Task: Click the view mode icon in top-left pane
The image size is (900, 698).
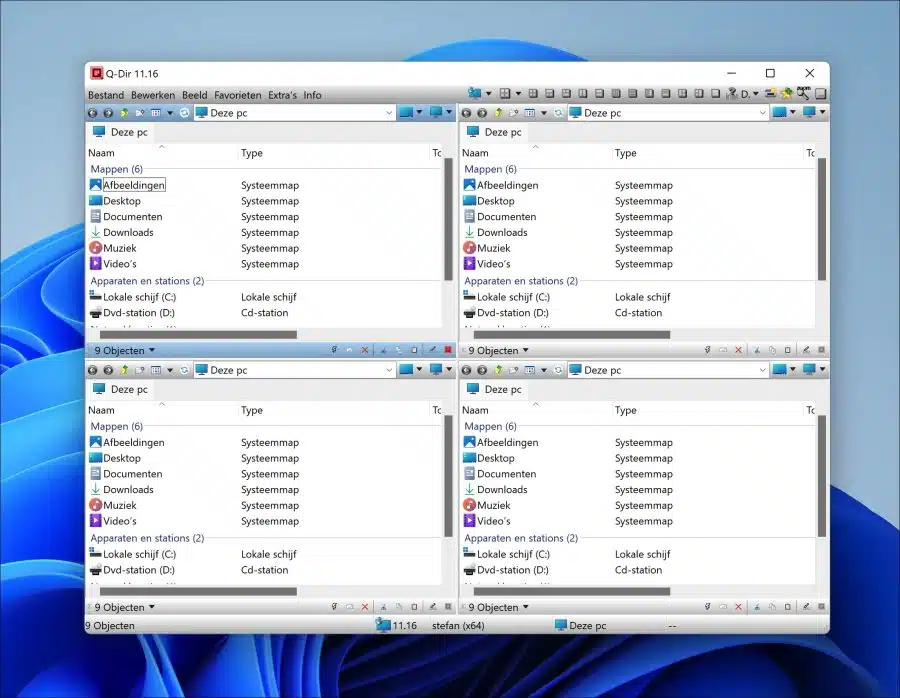Action: click(156, 113)
